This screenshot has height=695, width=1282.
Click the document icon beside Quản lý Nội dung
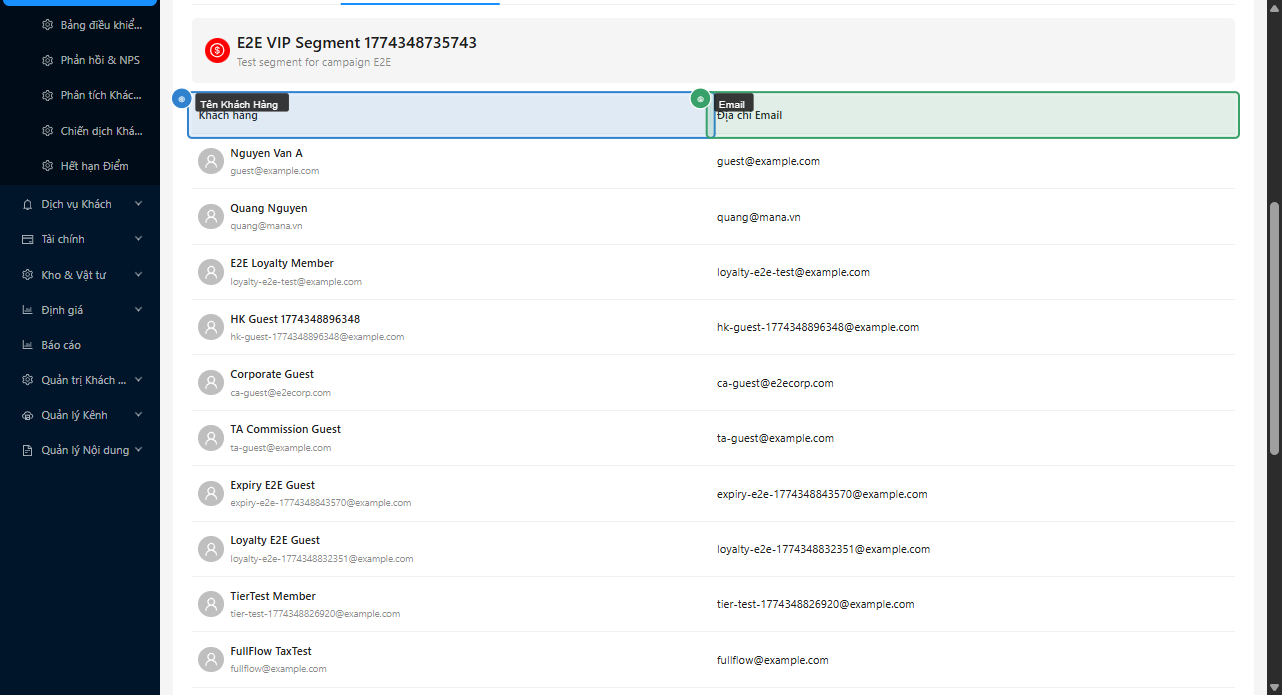(x=27, y=450)
